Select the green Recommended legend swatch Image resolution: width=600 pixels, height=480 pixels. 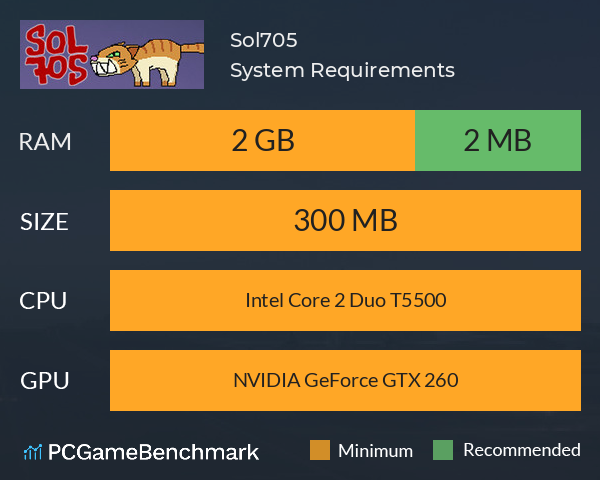coord(443,450)
